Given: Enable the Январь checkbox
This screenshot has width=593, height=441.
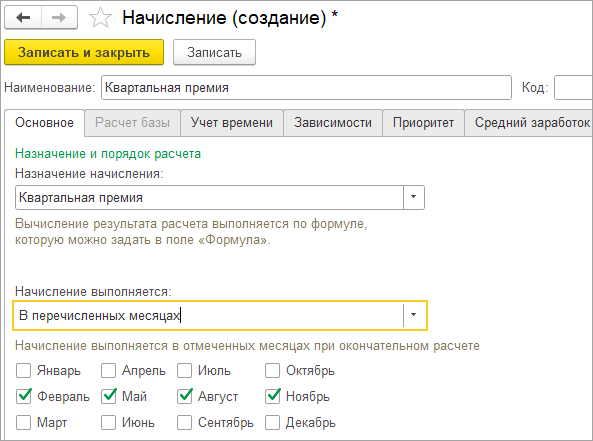Looking at the screenshot, I should click(x=23, y=371).
